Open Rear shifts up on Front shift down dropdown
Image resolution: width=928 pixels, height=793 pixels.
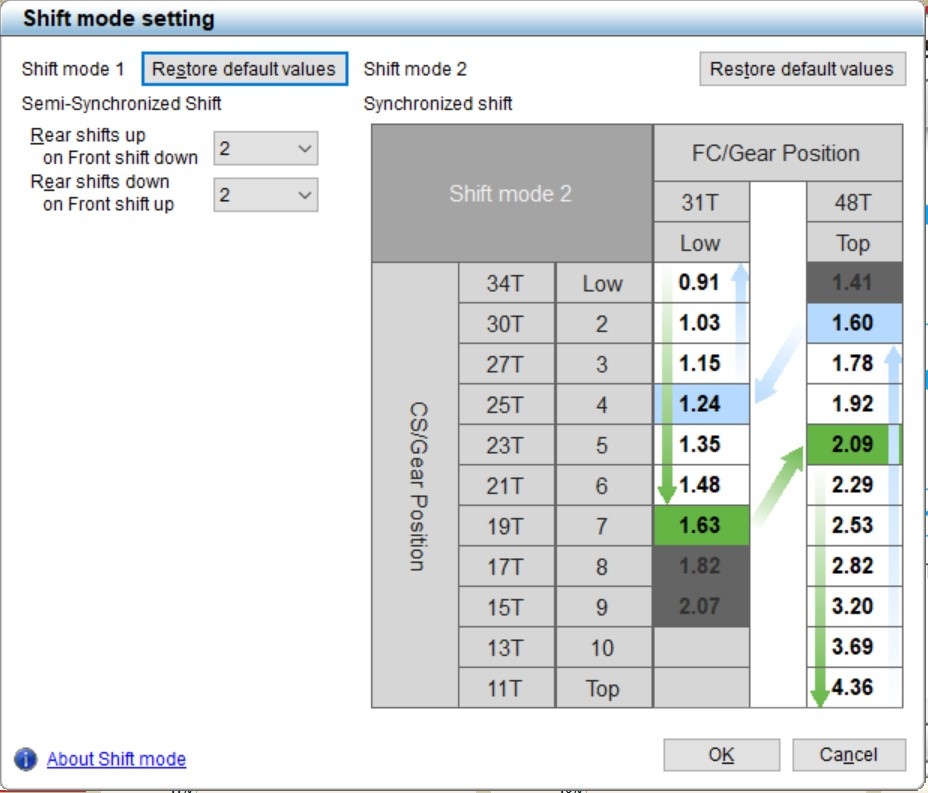point(265,149)
